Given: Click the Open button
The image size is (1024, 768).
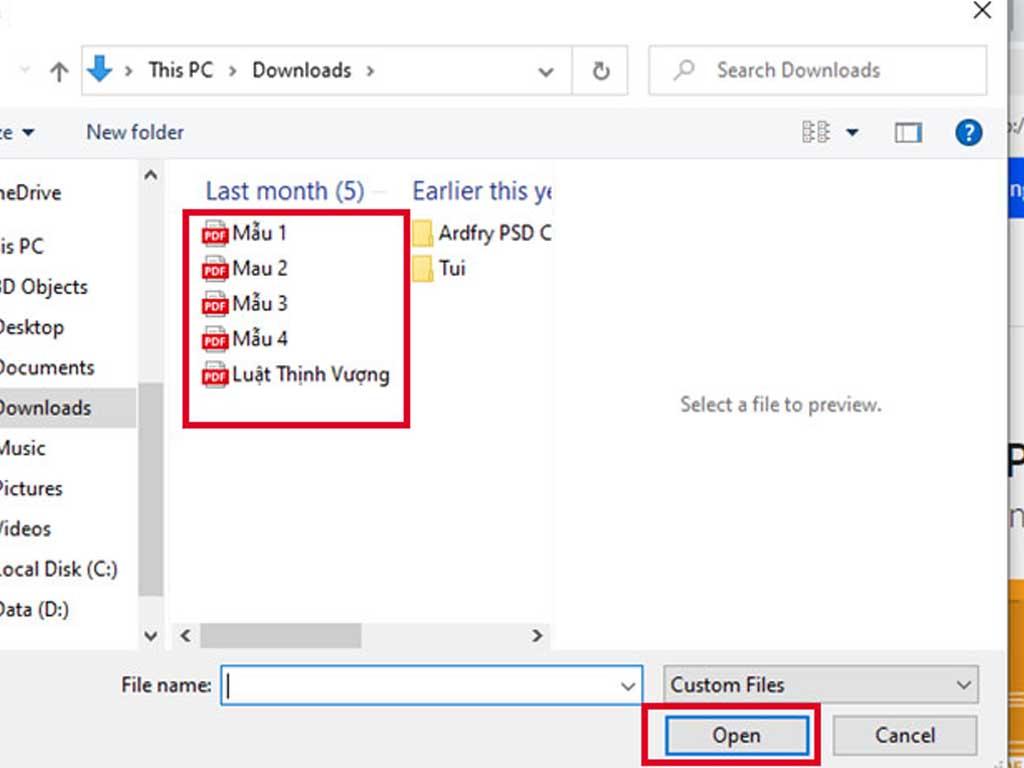Looking at the screenshot, I should tap(736, 735).
